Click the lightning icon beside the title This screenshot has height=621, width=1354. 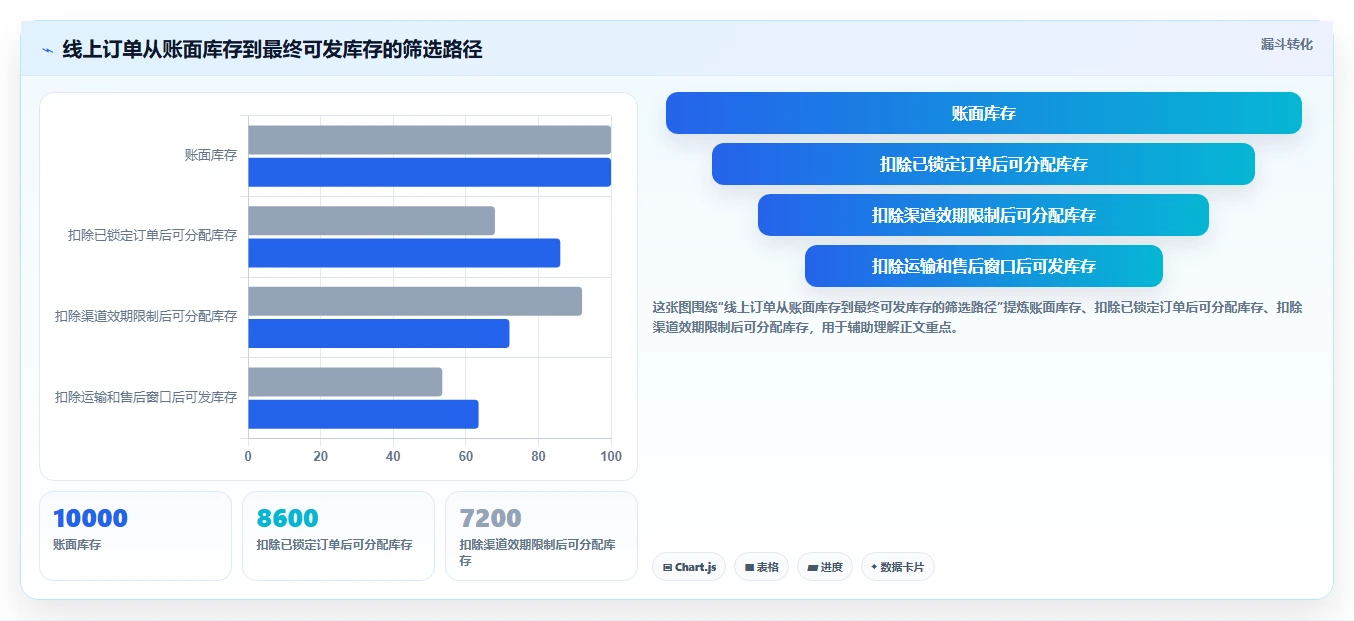point(47,49)
